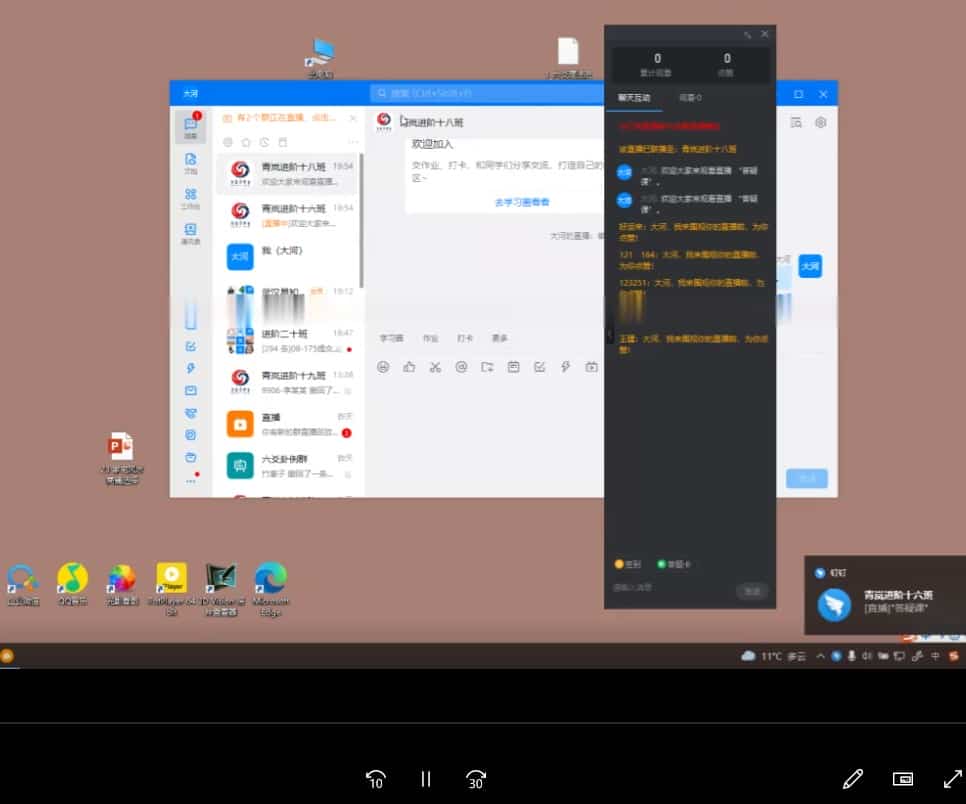Image resolution: width=966 pixels, height=804 pixels.
Task: Open Microsoft Edge desktop shortcut
Action: coord(270,583)
